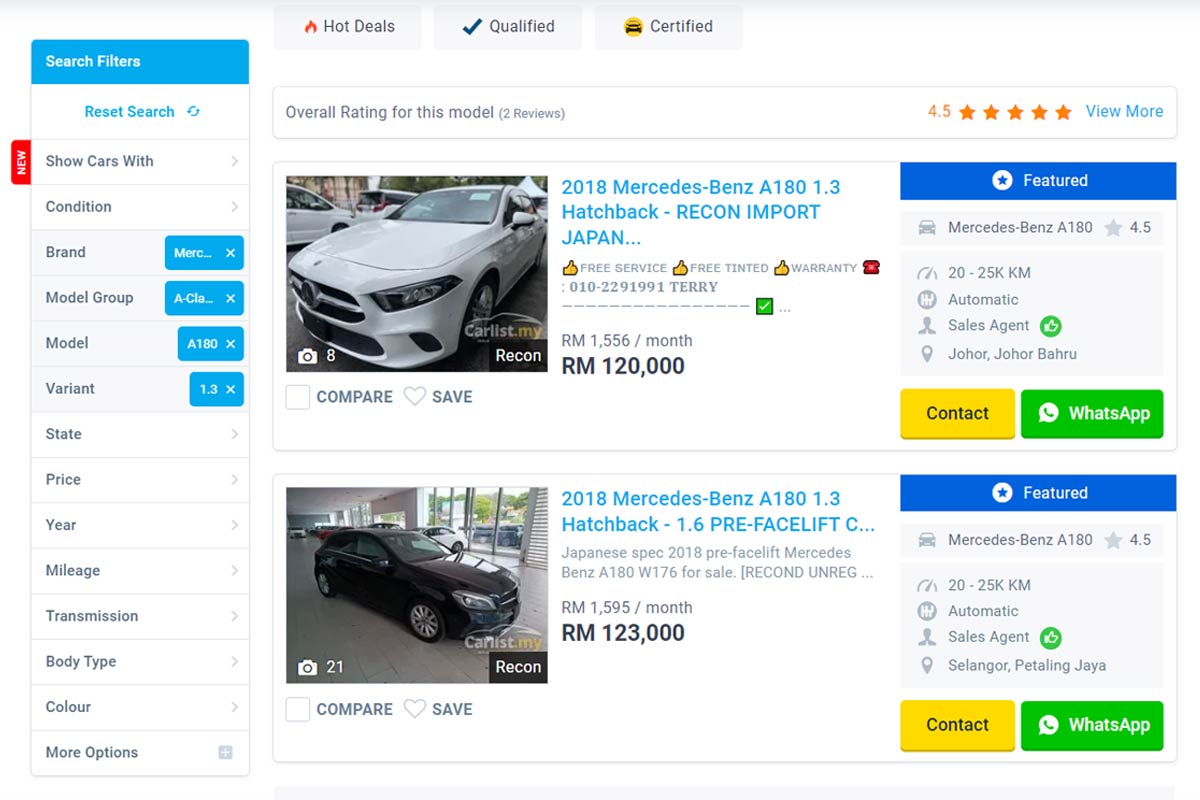Switch to the Certified tab
Screen dimensions: 1200x800
point(668,27)
